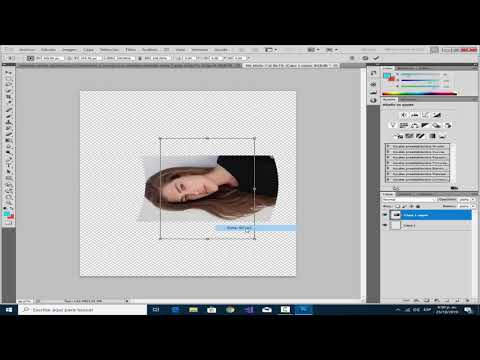Click the foreground cyan color swatch in toolbox
Viewport: 480px width, 360px height.
[x=7, y=214]
